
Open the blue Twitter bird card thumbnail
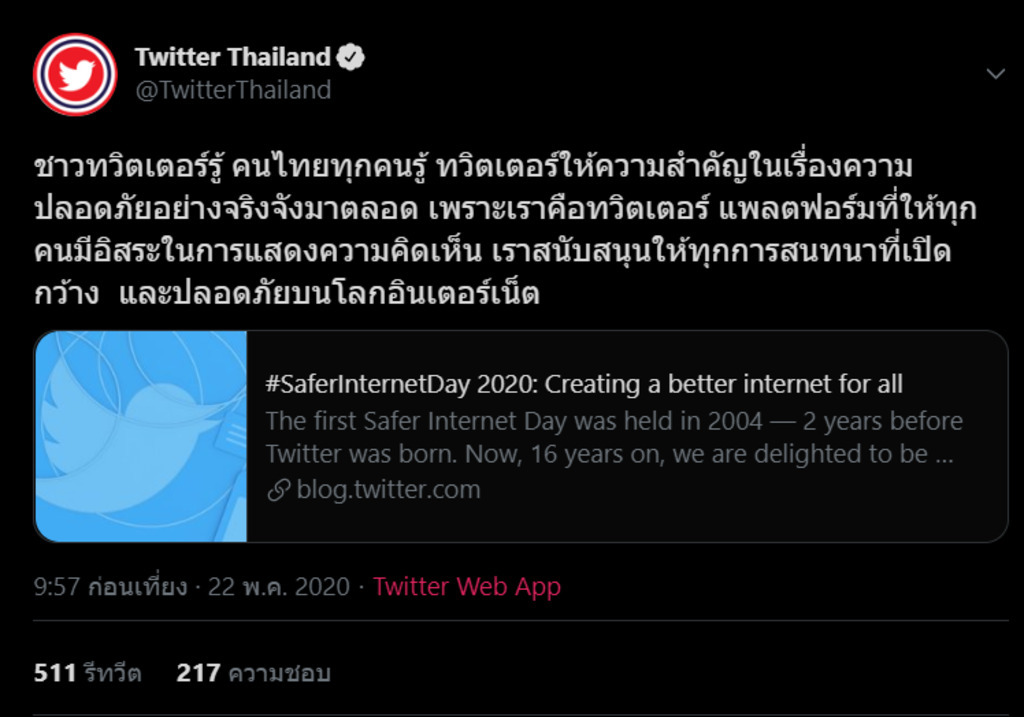pos(141,437)
